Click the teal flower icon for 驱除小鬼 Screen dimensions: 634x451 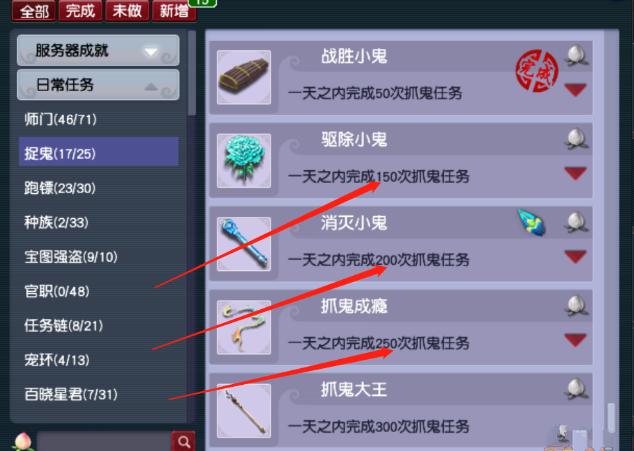[244, 161]
